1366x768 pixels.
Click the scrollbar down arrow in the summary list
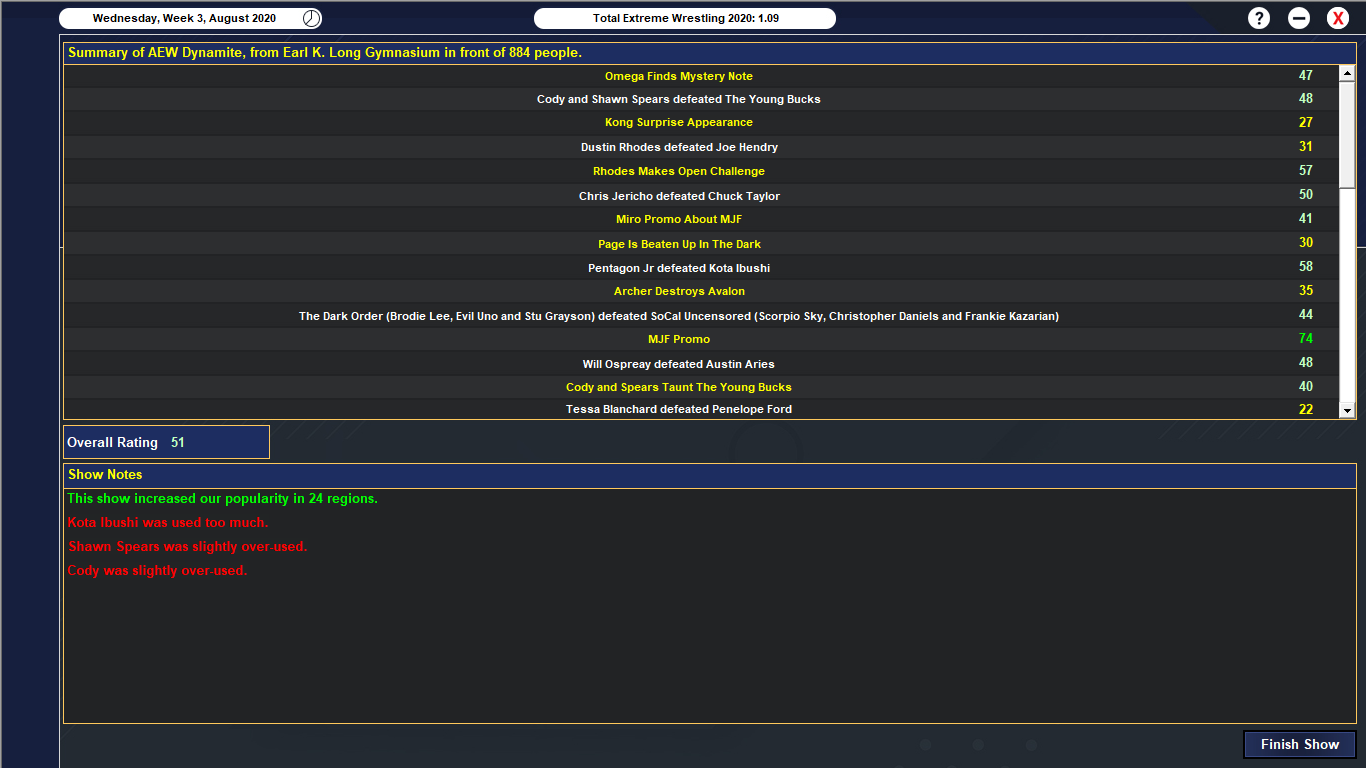tap(1347, 410)
